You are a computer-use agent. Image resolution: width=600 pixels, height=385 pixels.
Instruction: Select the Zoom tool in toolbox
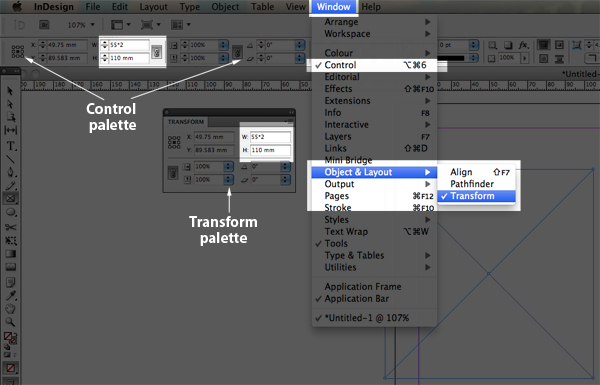(10, 322)
